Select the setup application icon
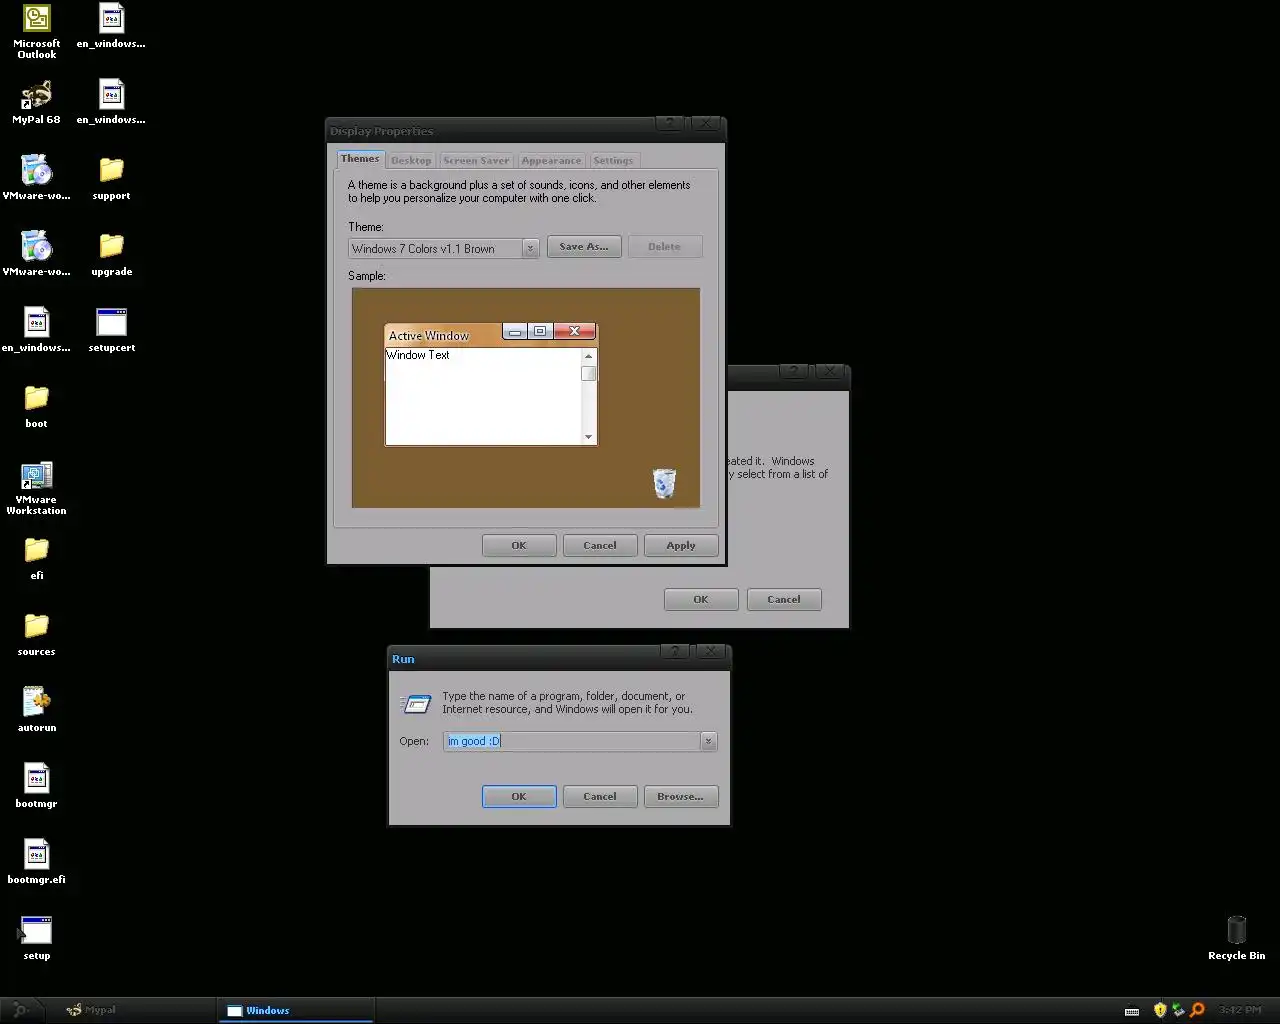 tap(36, 938)
